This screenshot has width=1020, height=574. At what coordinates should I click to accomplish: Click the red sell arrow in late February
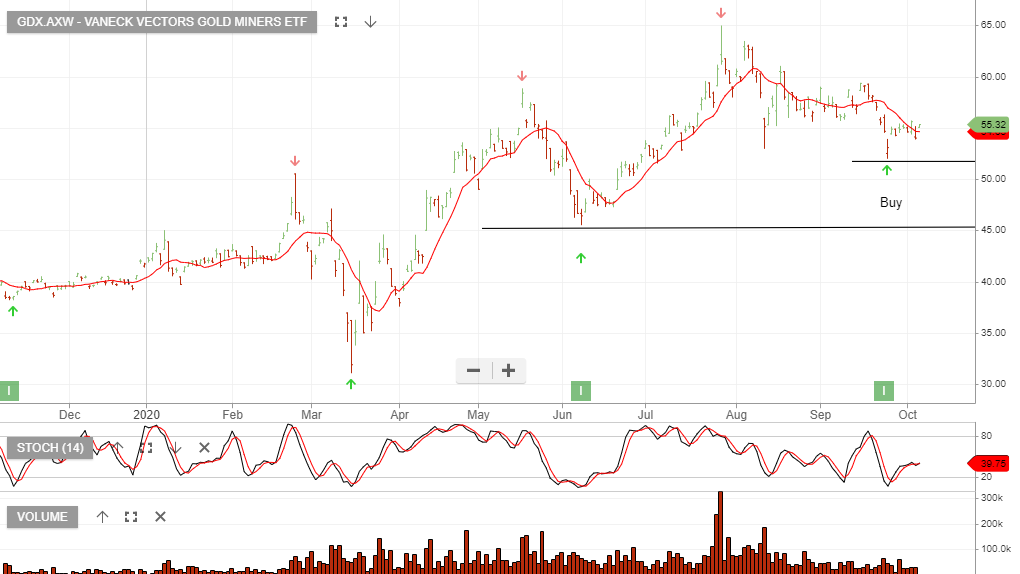[x=295, y=161]
